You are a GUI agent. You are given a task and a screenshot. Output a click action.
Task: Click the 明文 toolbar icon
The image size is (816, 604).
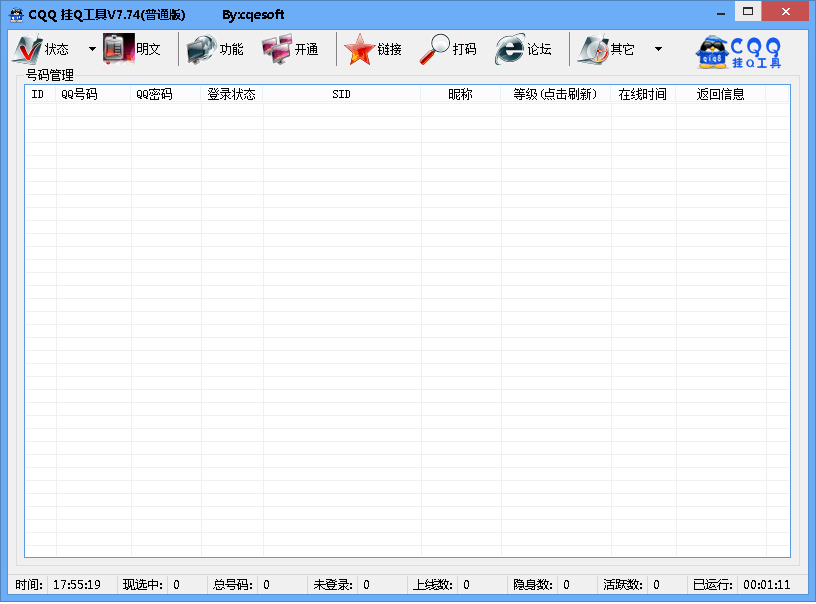point(119,49)
